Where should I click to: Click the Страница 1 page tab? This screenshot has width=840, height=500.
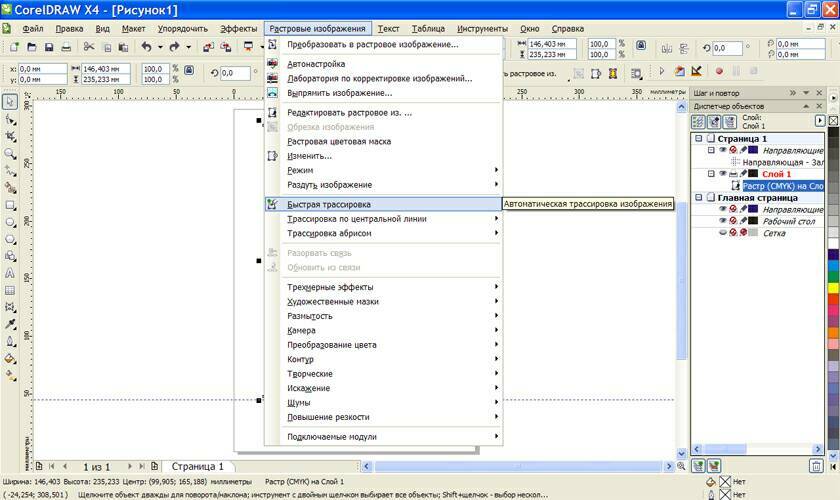(200, 466)
